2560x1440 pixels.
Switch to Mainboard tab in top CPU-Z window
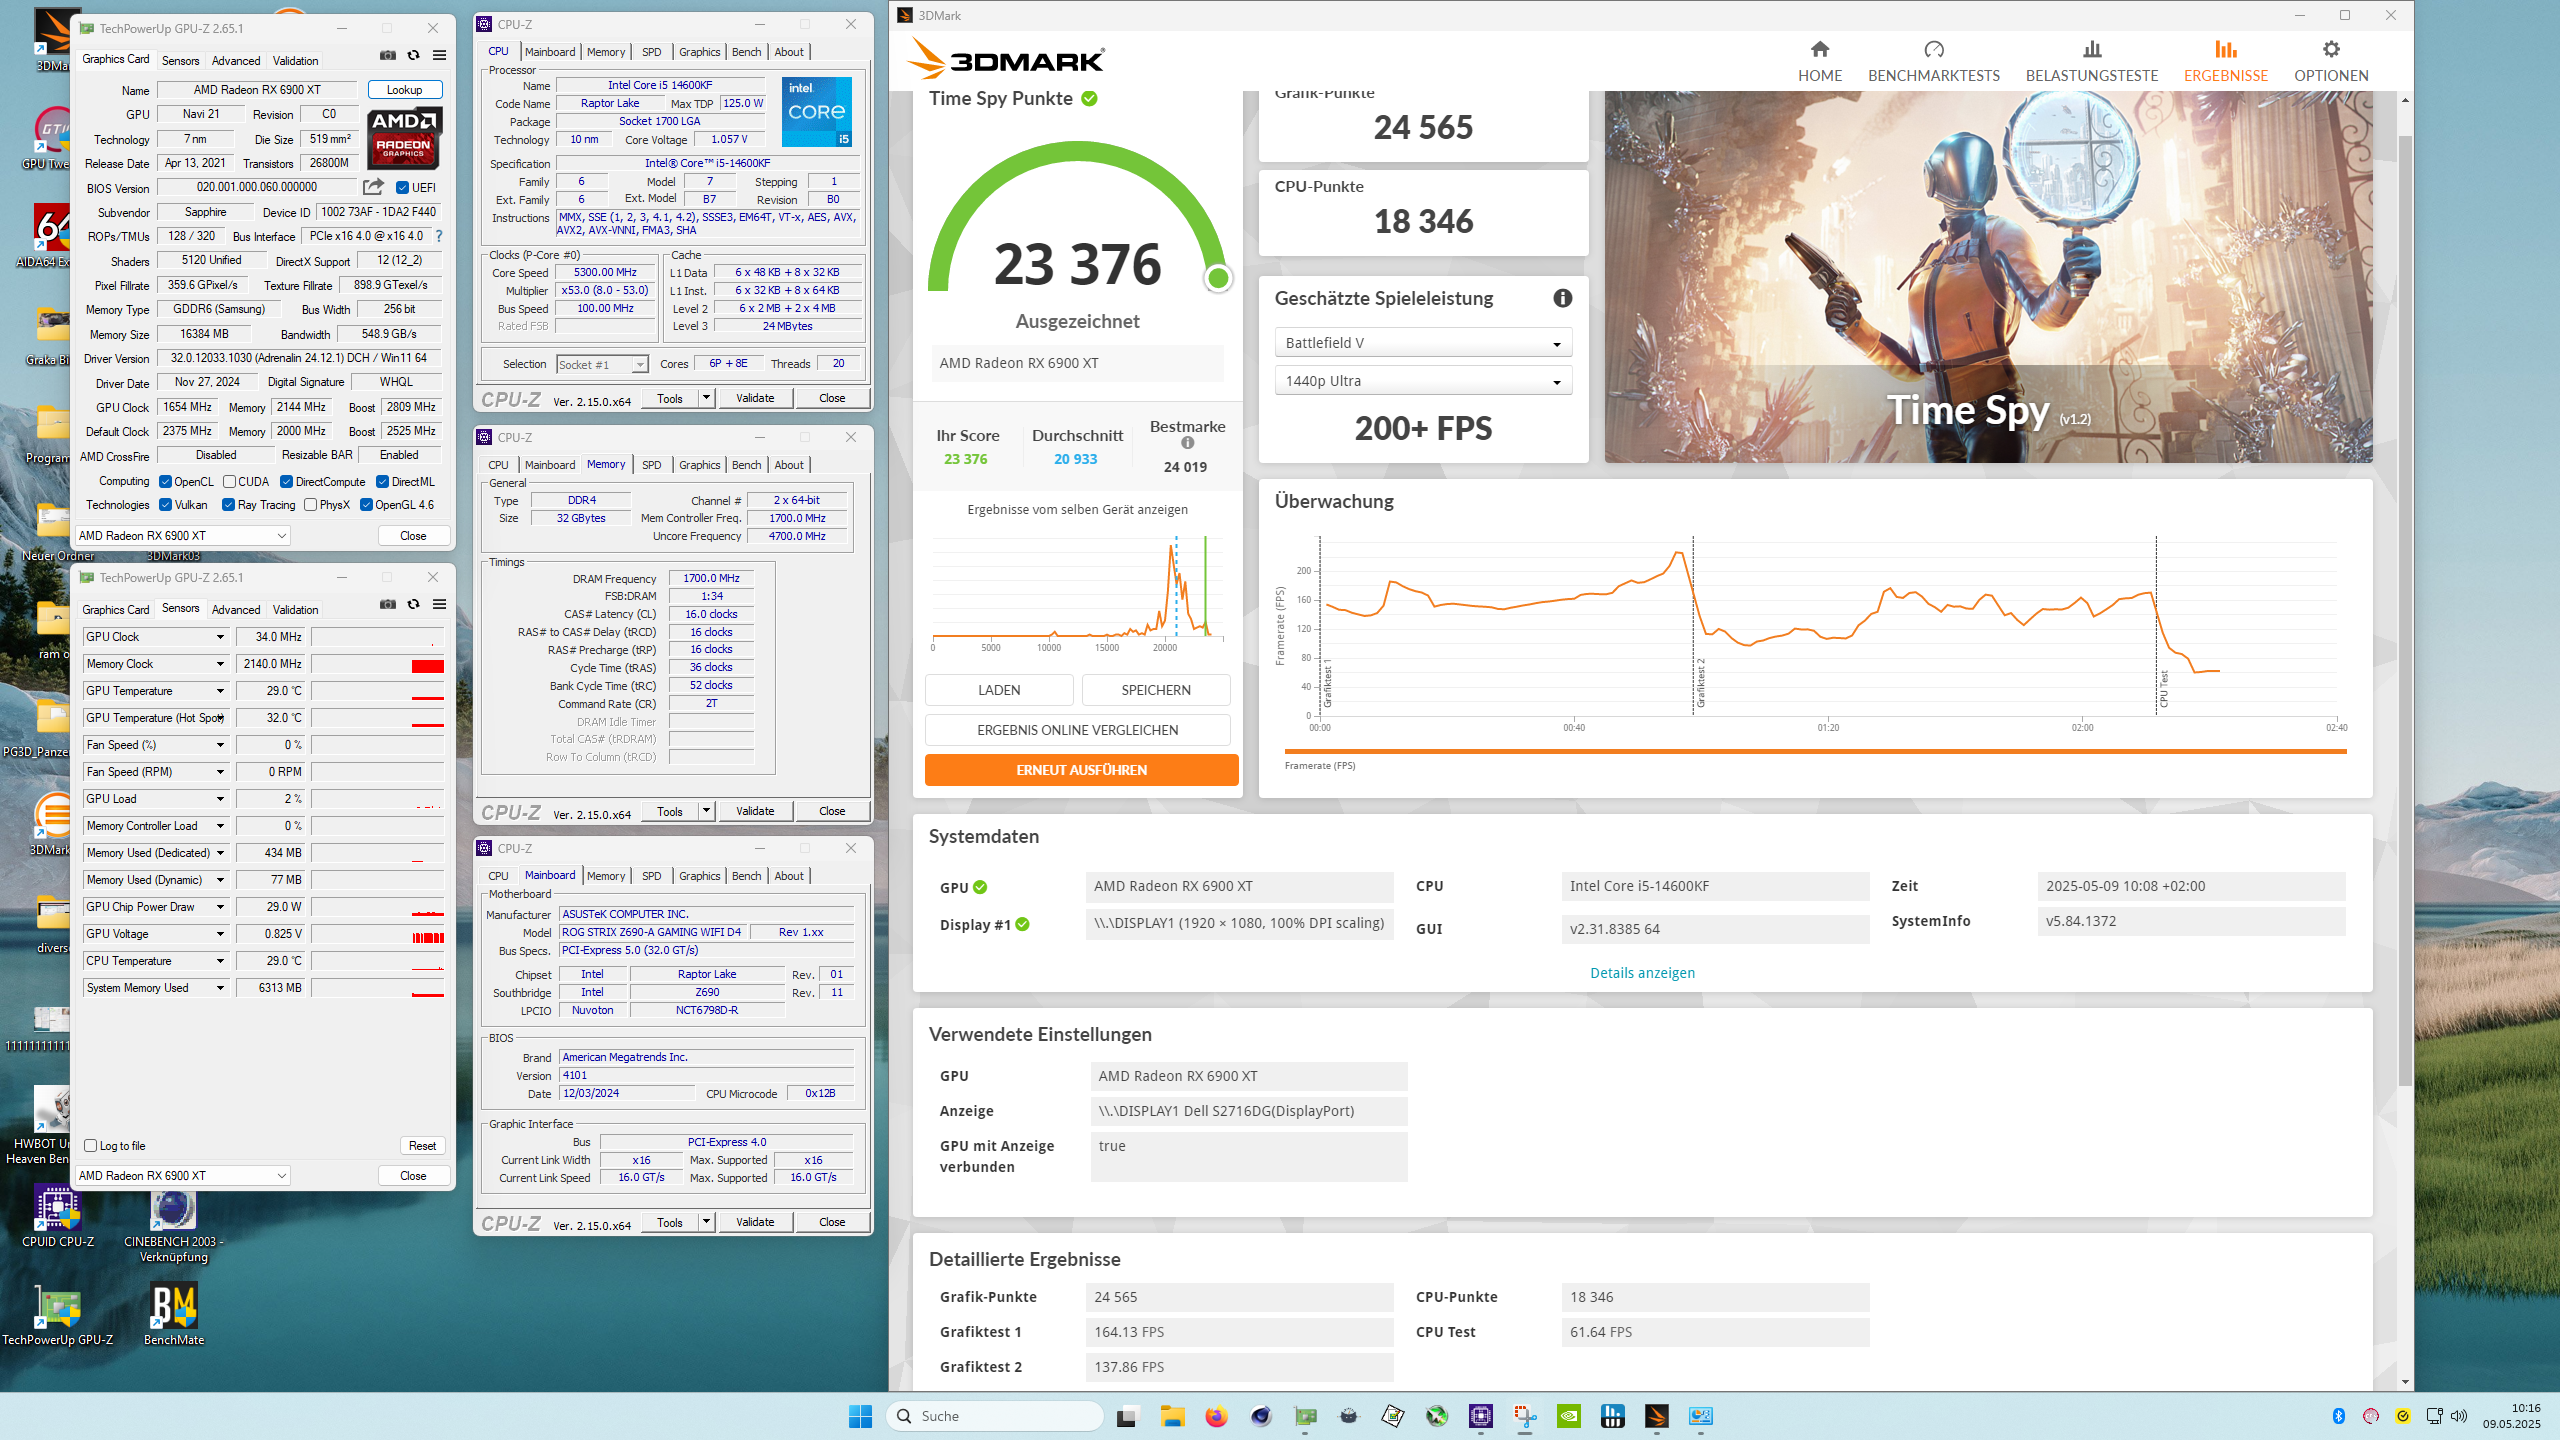click(x=550, y=52)
